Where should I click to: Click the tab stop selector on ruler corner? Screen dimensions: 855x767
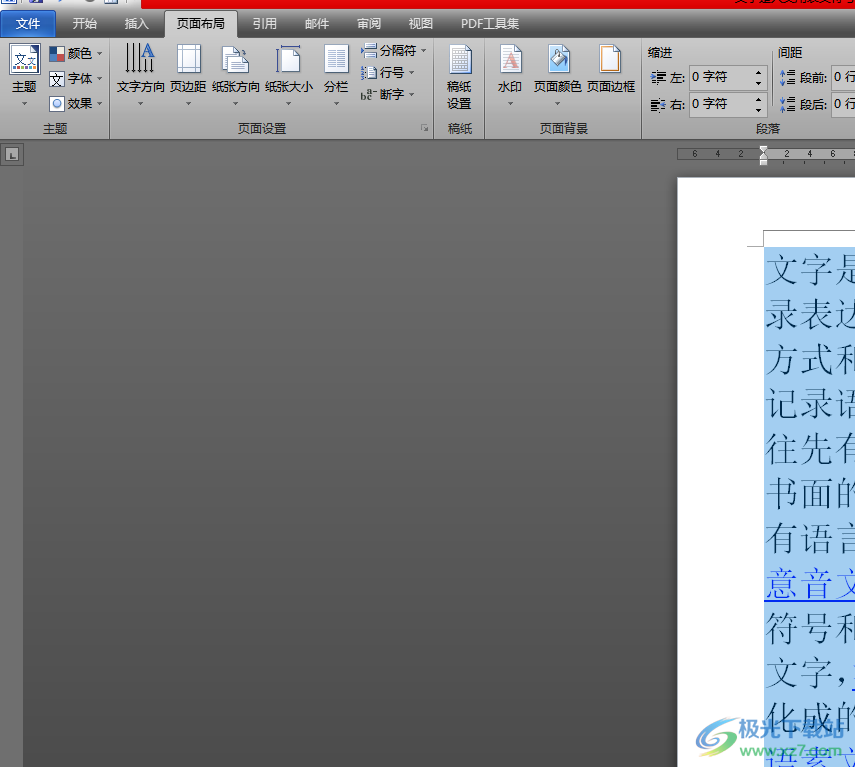point(12,155)
